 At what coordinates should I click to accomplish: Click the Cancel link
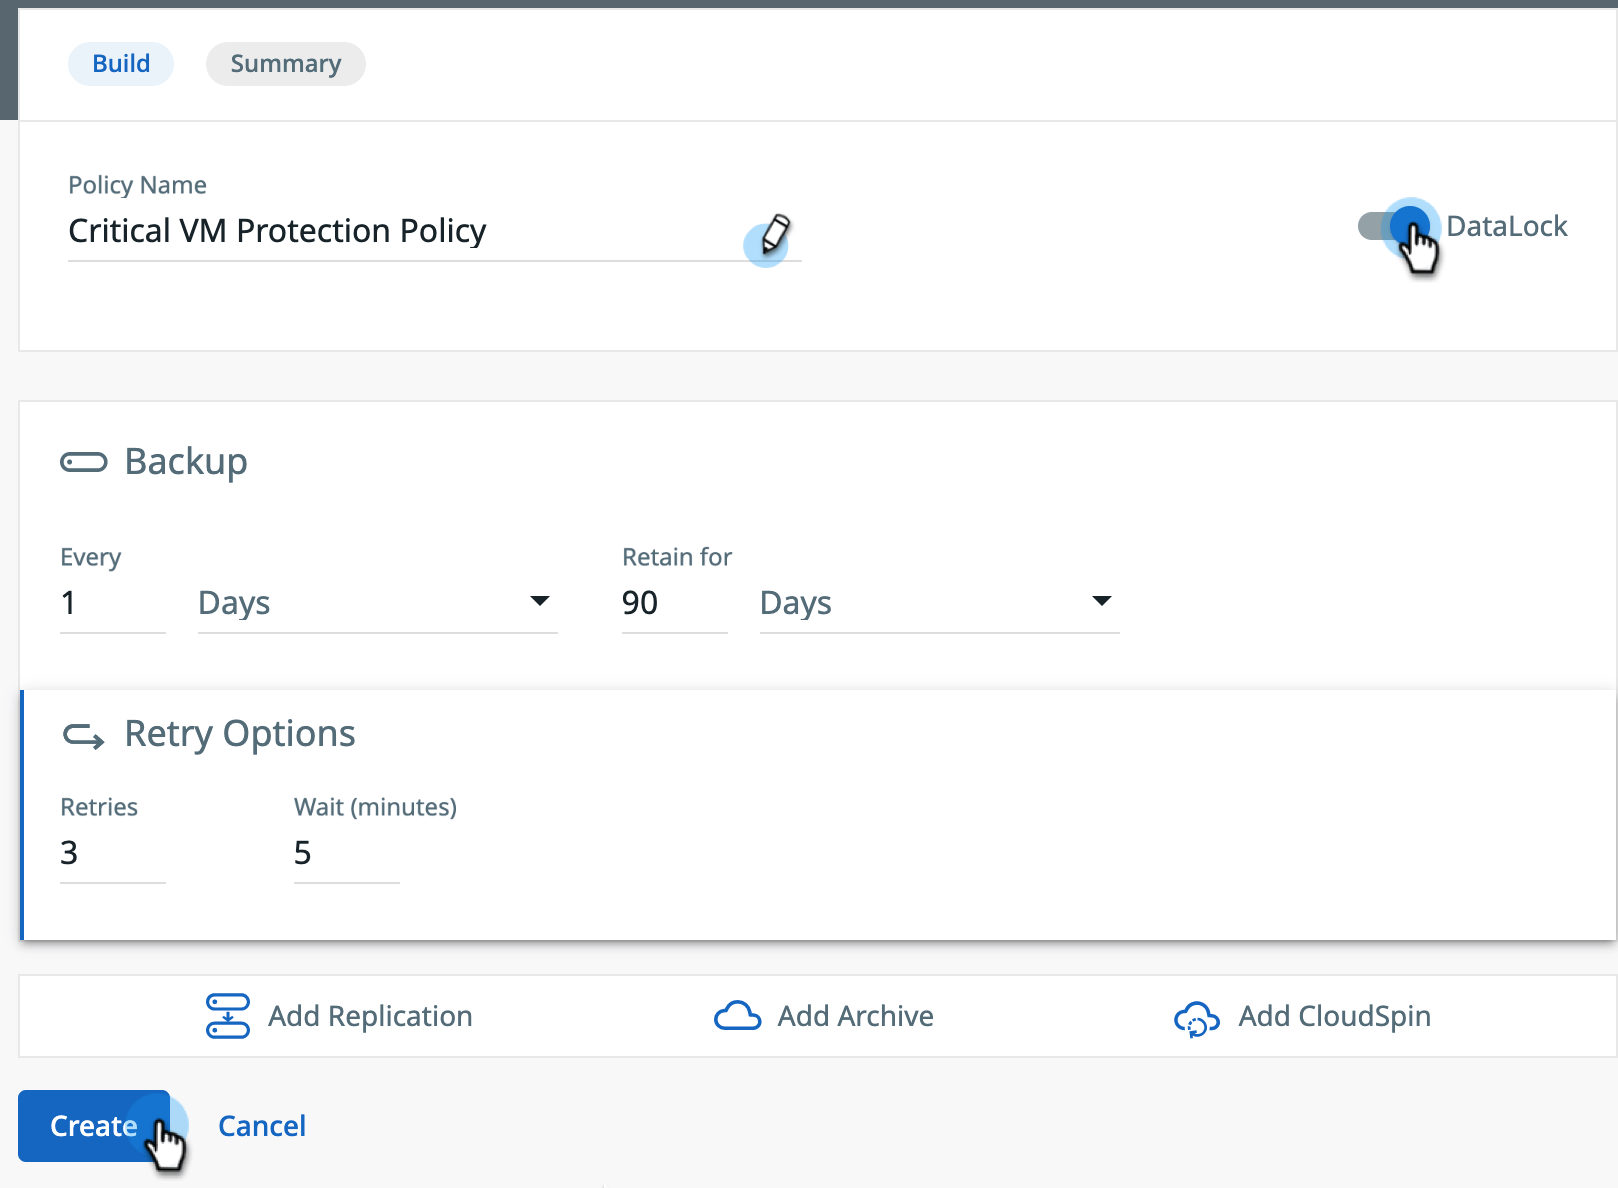coord(262,1126)
